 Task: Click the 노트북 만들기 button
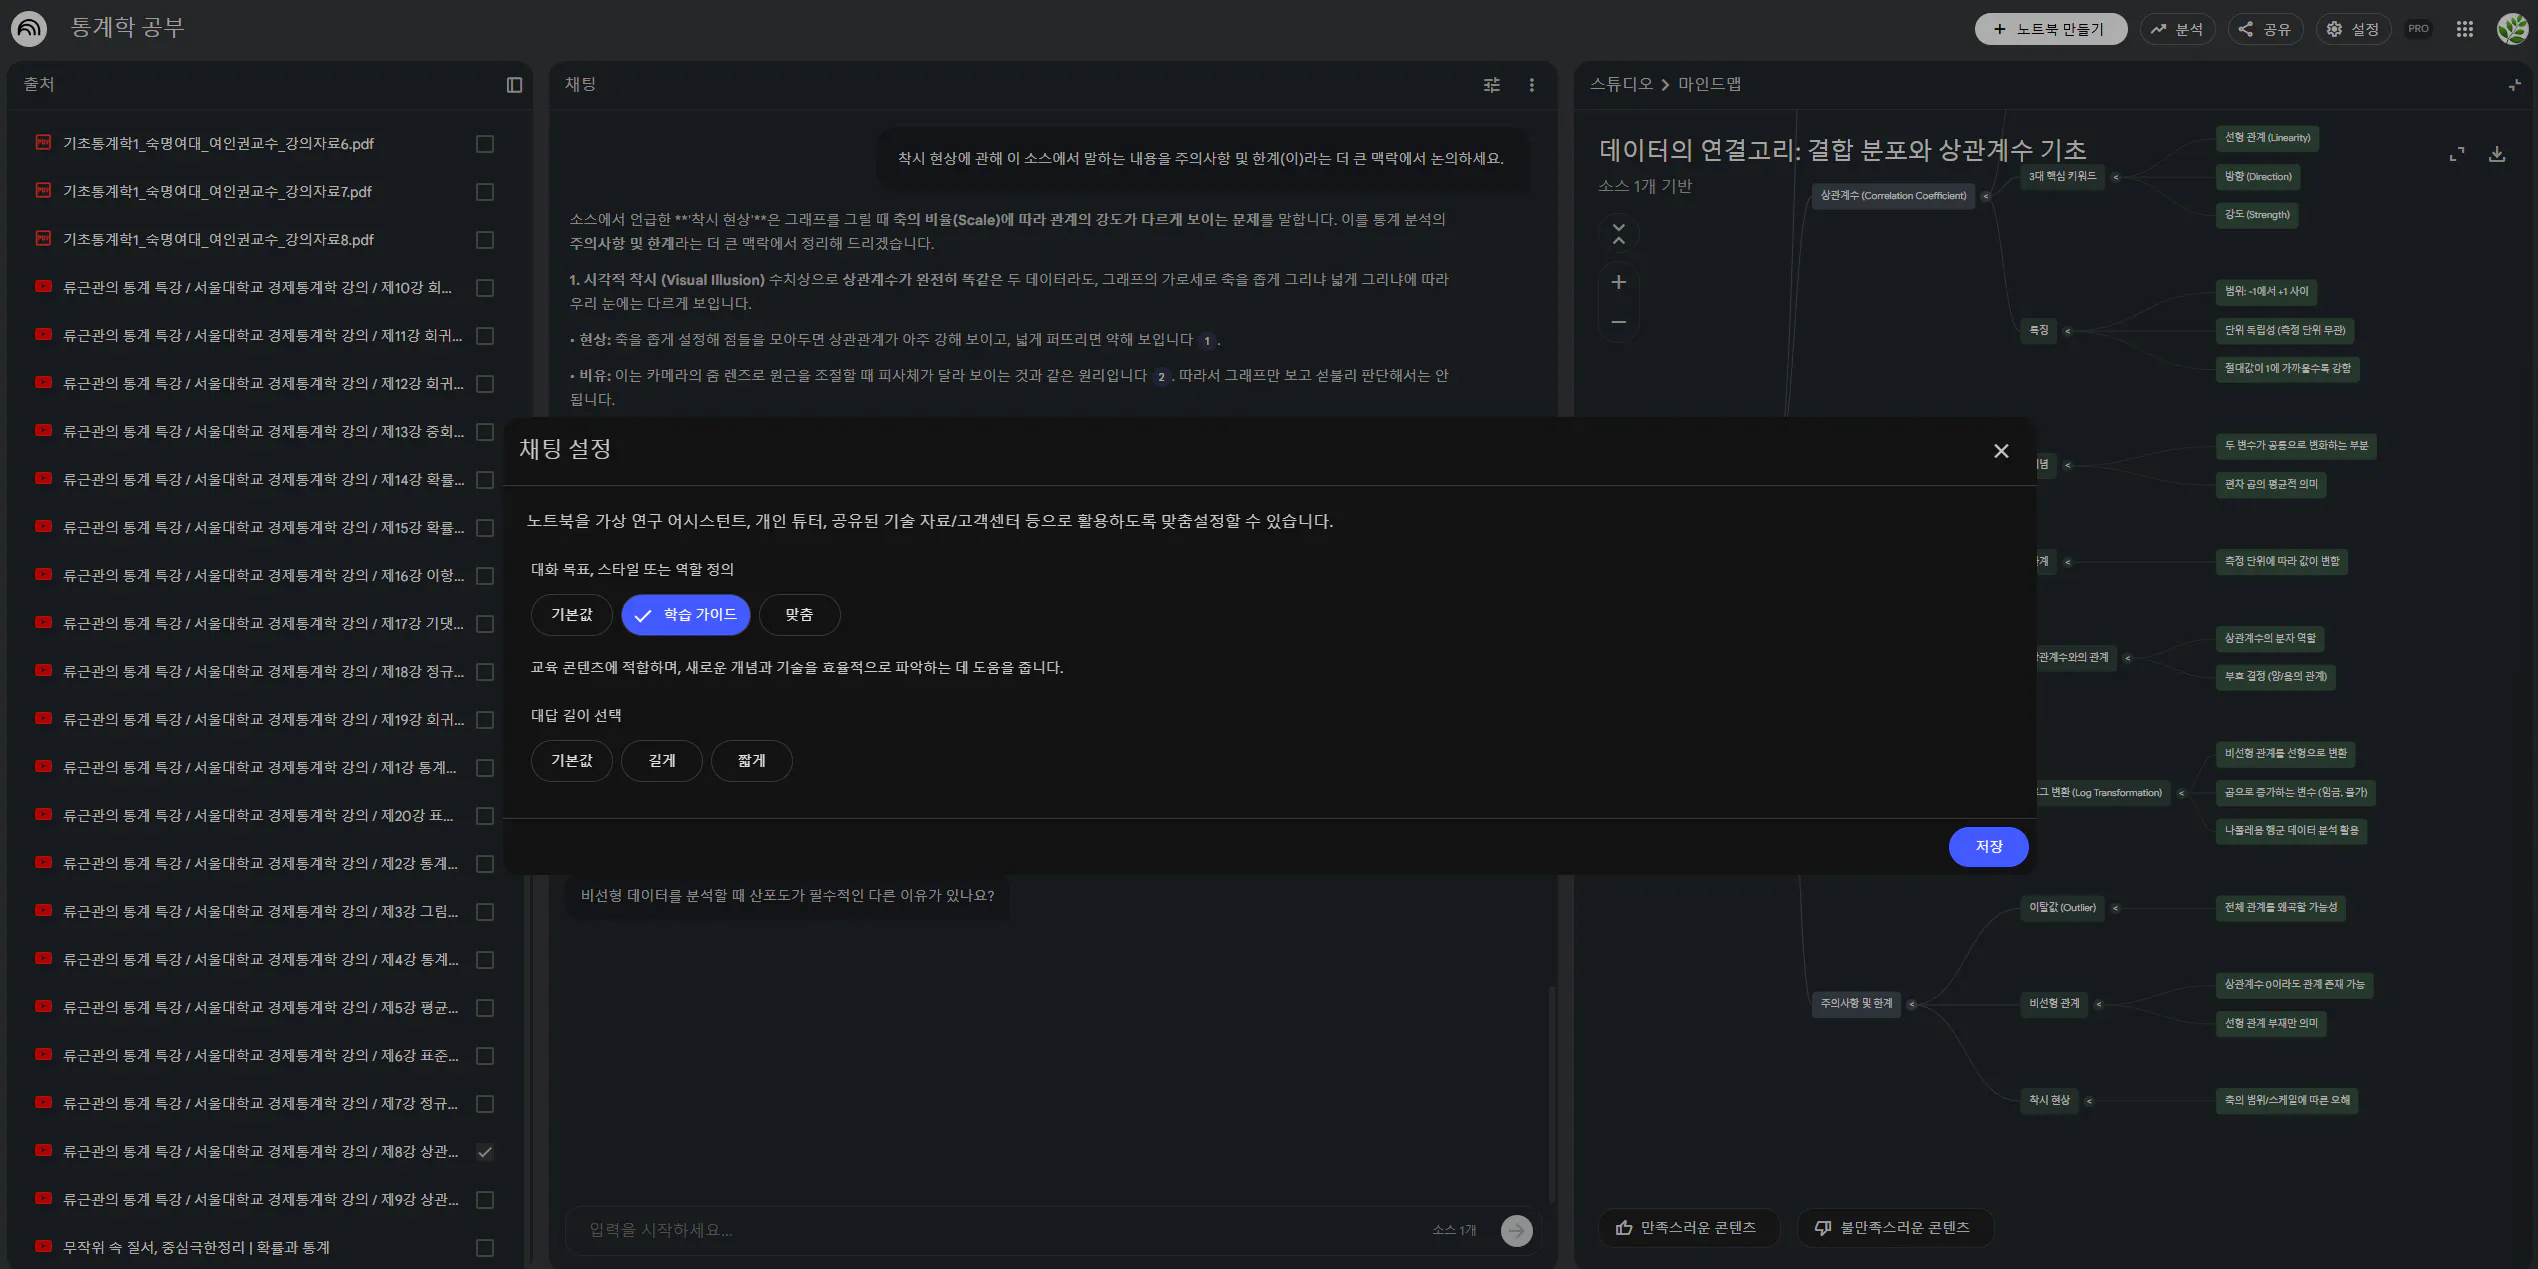2049,29
